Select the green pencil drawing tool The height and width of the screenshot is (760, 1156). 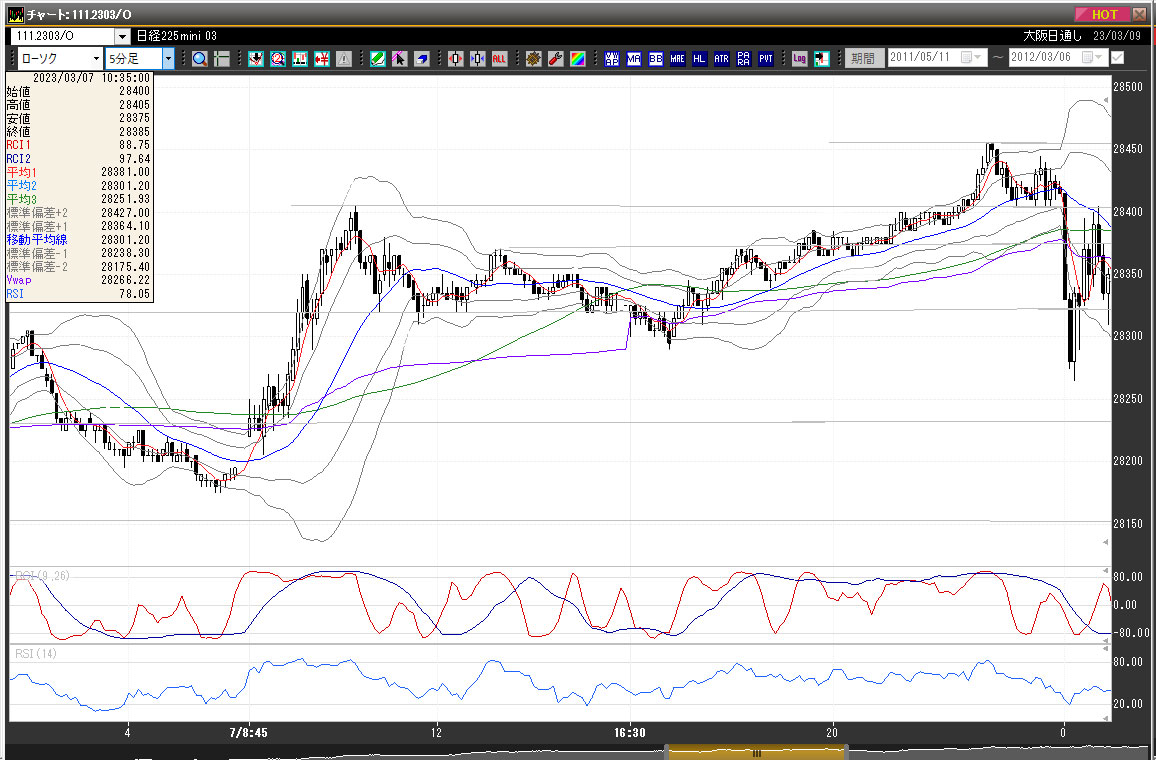(377, 59)
